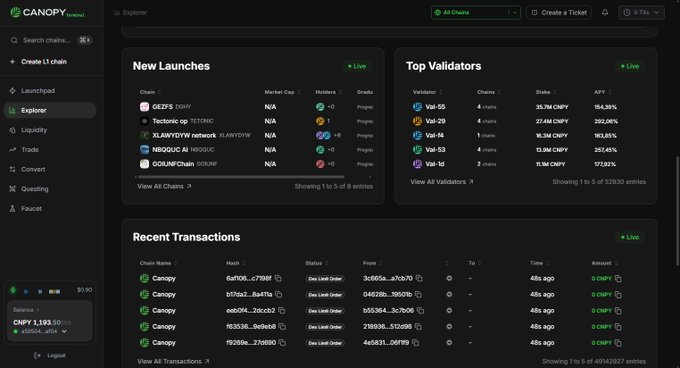Click Val-53 validator name

[x=435, y=150]
